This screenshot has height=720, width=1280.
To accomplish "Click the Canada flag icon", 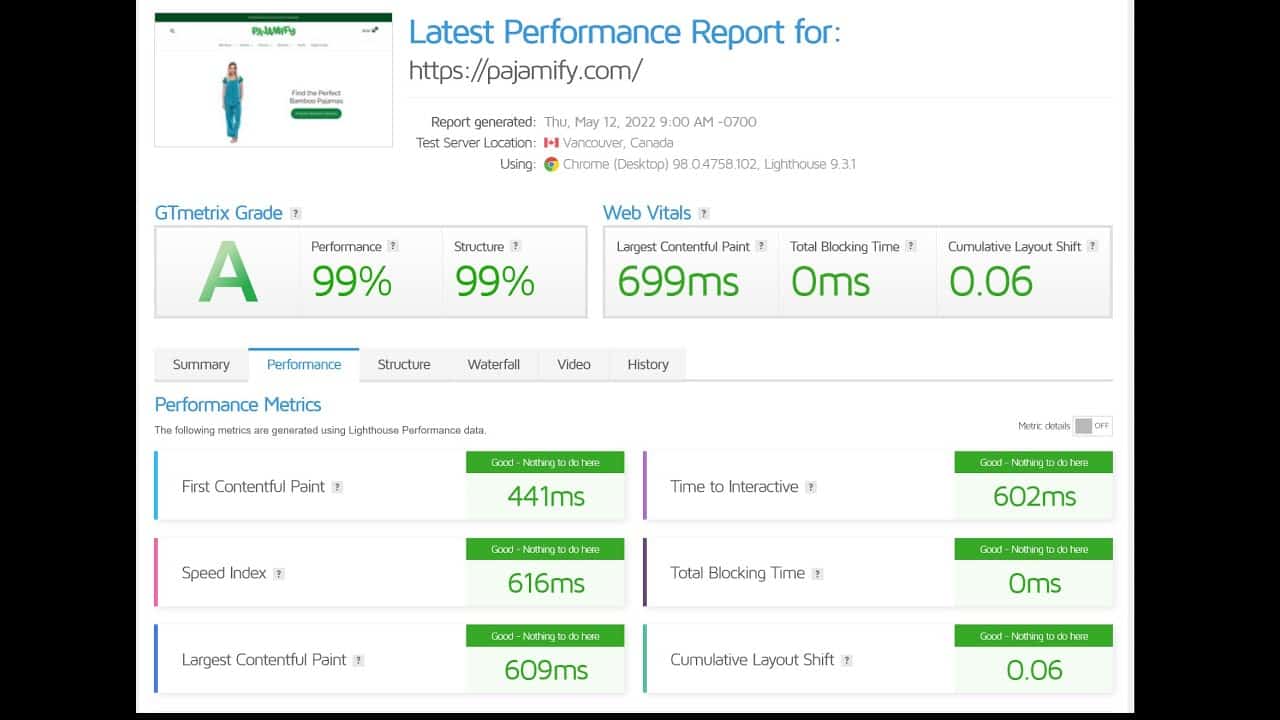I will (x=551, y=143).
